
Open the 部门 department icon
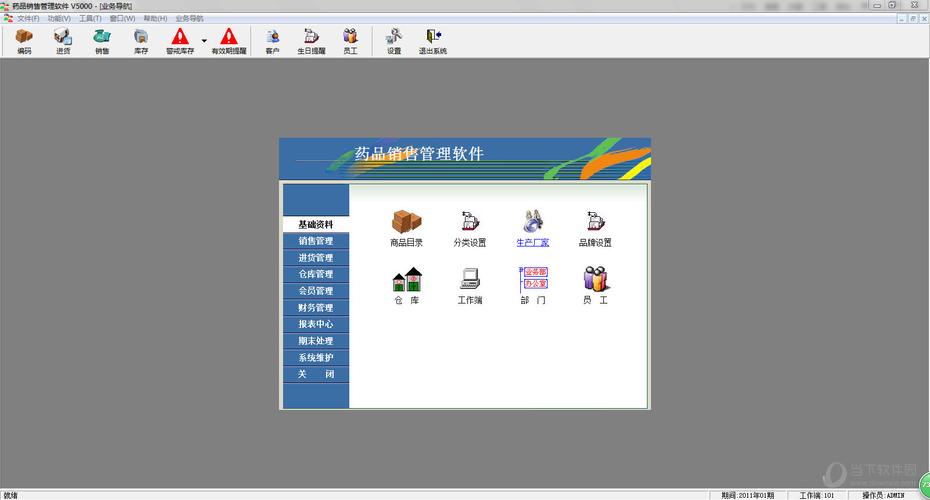pos(533,286)
